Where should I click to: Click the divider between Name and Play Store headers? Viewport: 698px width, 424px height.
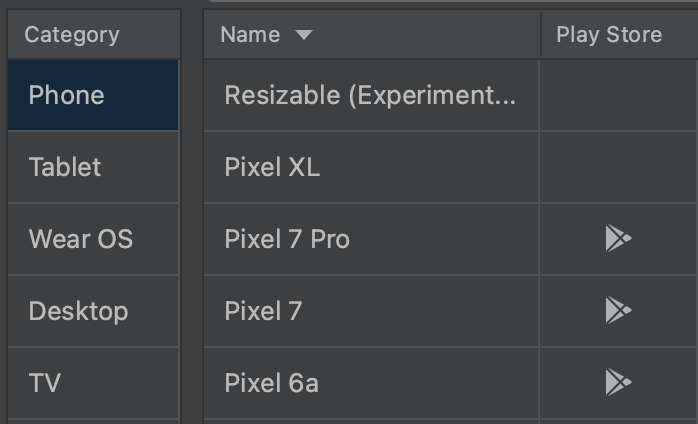[540, 35]
